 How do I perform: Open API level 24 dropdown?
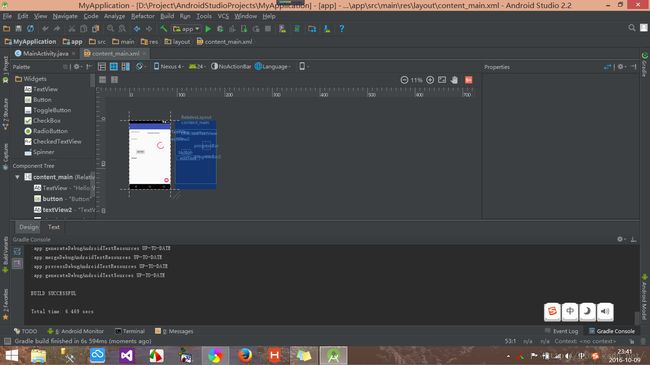point(197,66)
